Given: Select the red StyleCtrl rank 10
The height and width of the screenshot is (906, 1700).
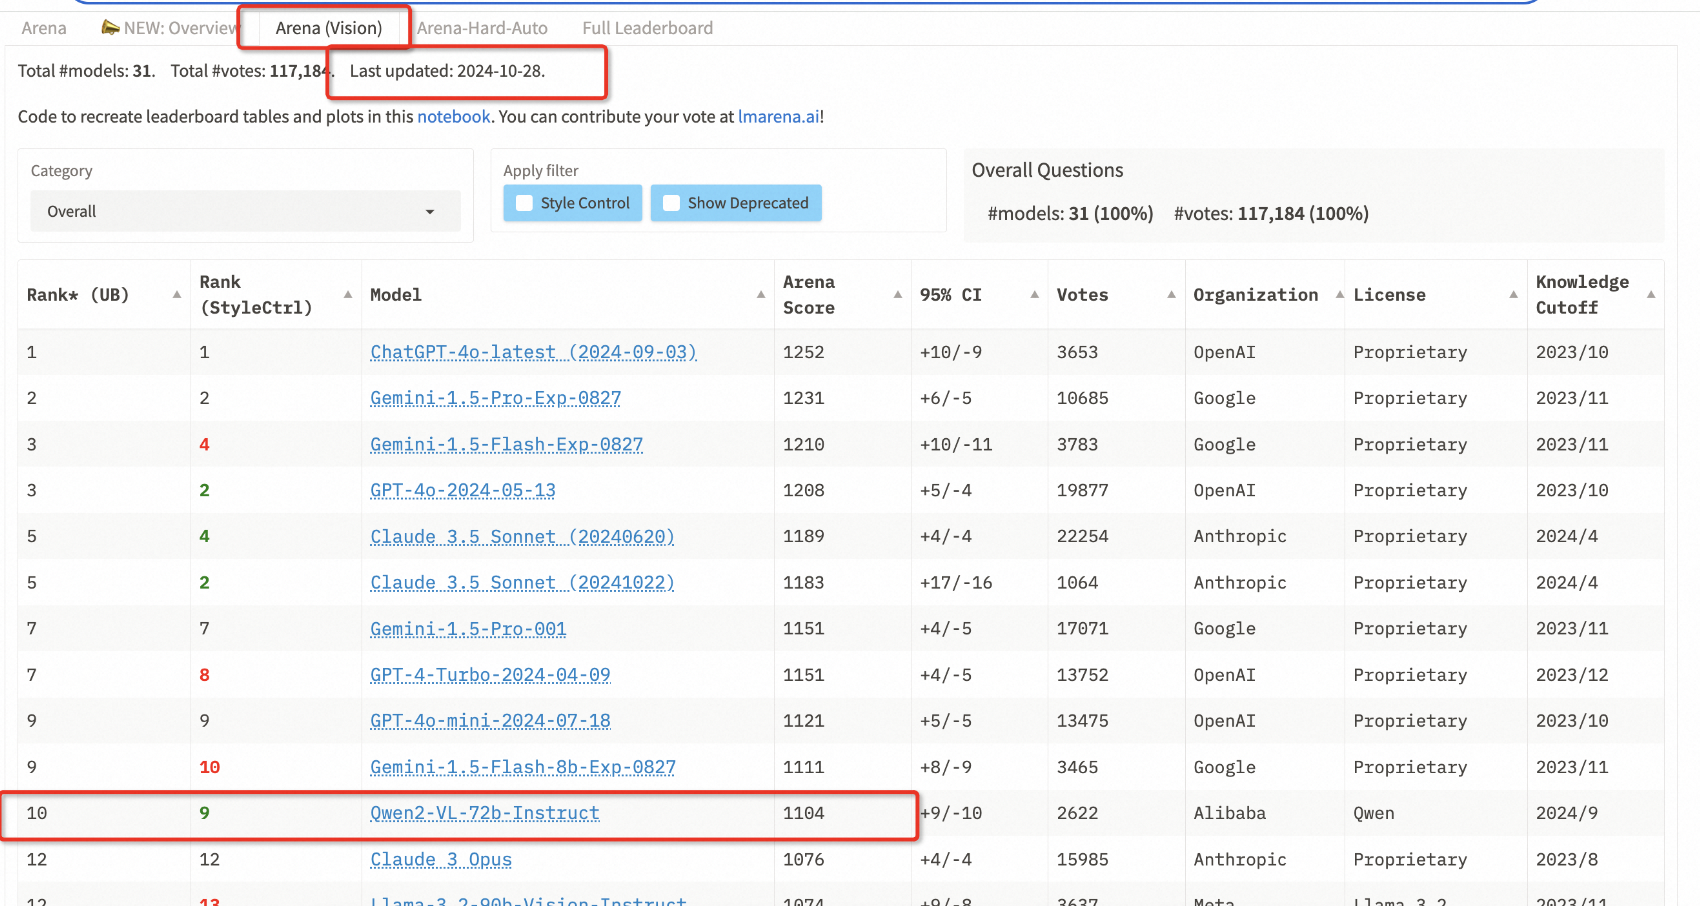Looking at the screenshot, I should point(210,767).
